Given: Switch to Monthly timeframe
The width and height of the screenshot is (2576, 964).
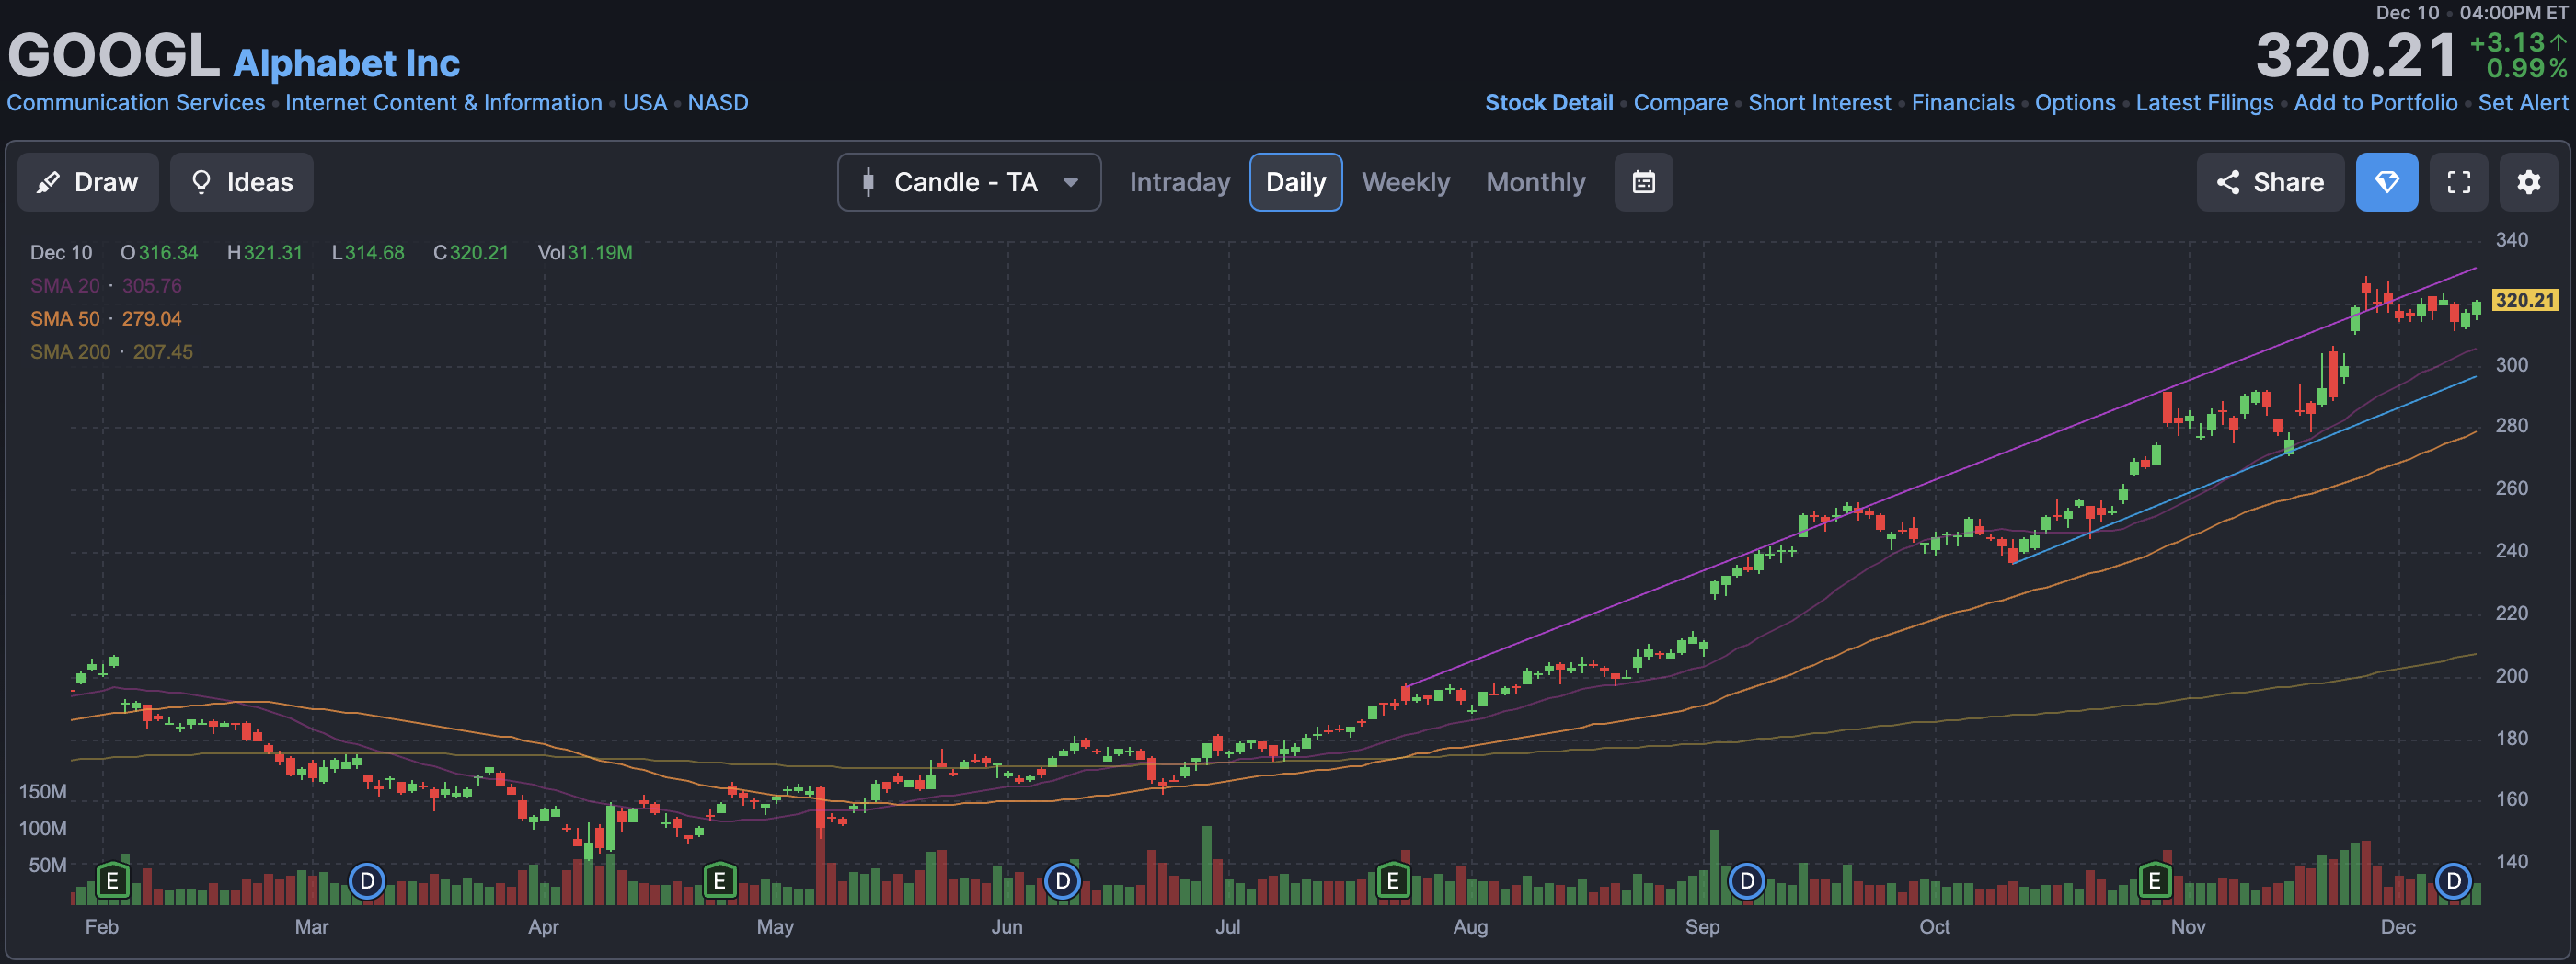Looking at the screenshot, I should tap(1535, 182).
